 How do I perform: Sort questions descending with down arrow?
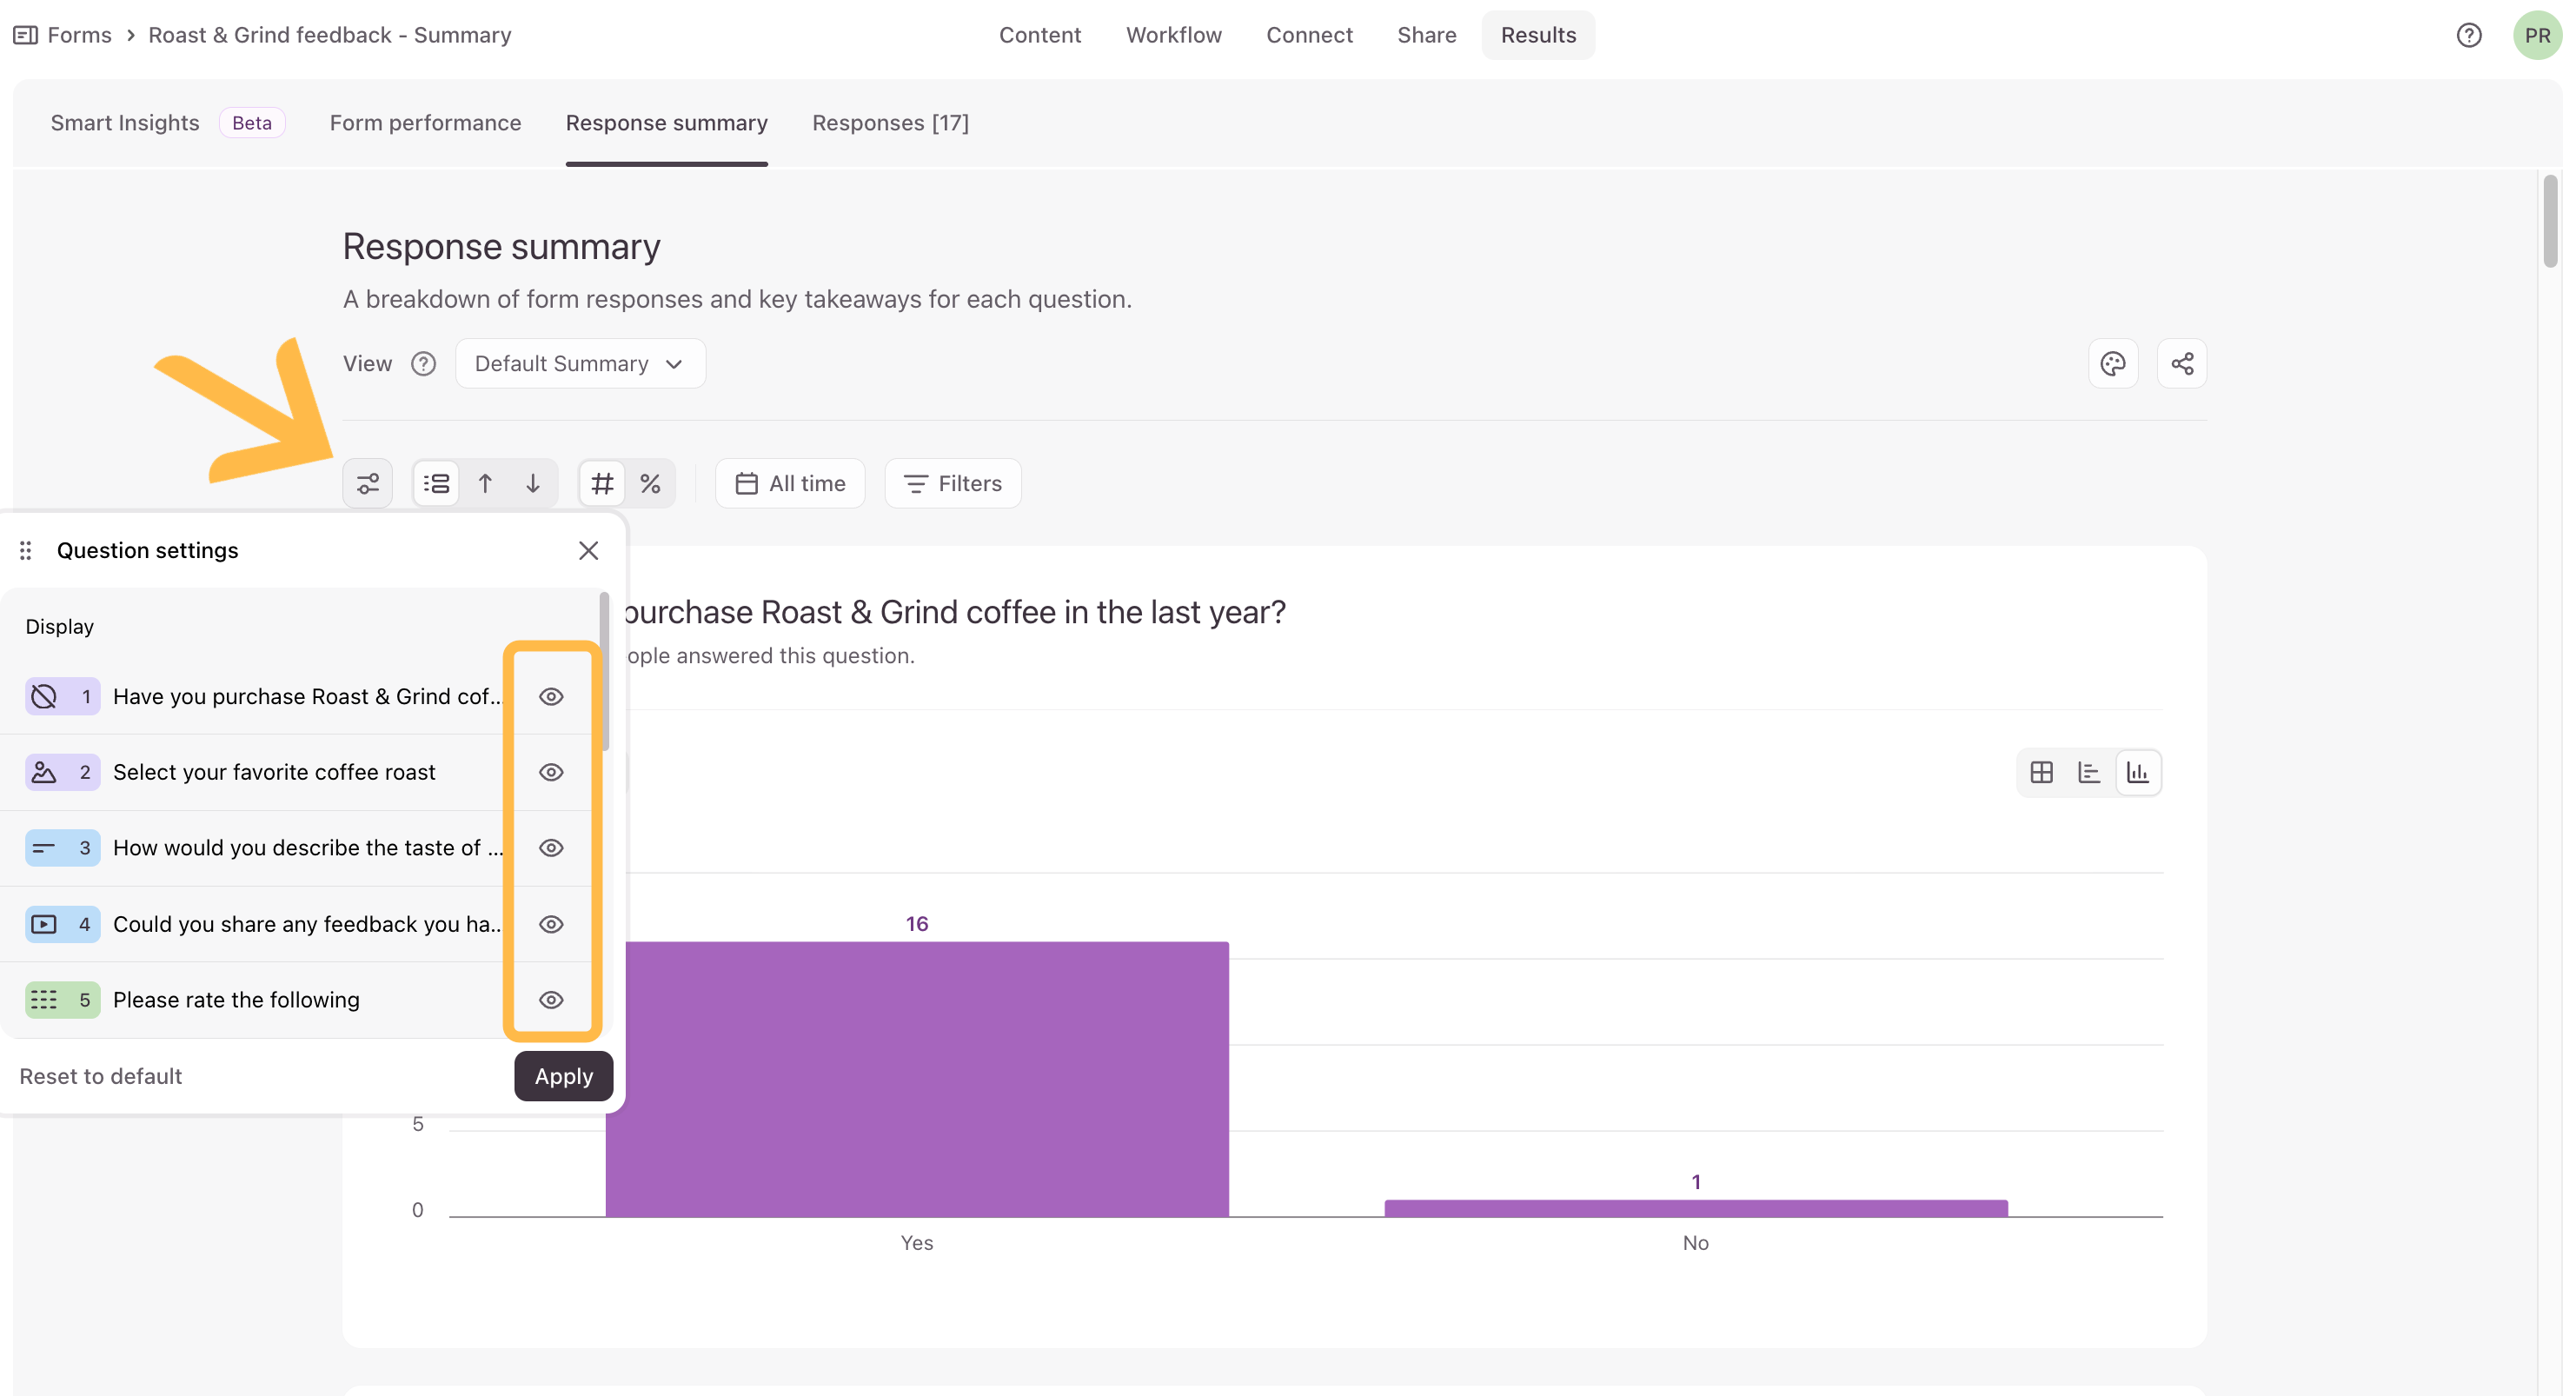533,484
